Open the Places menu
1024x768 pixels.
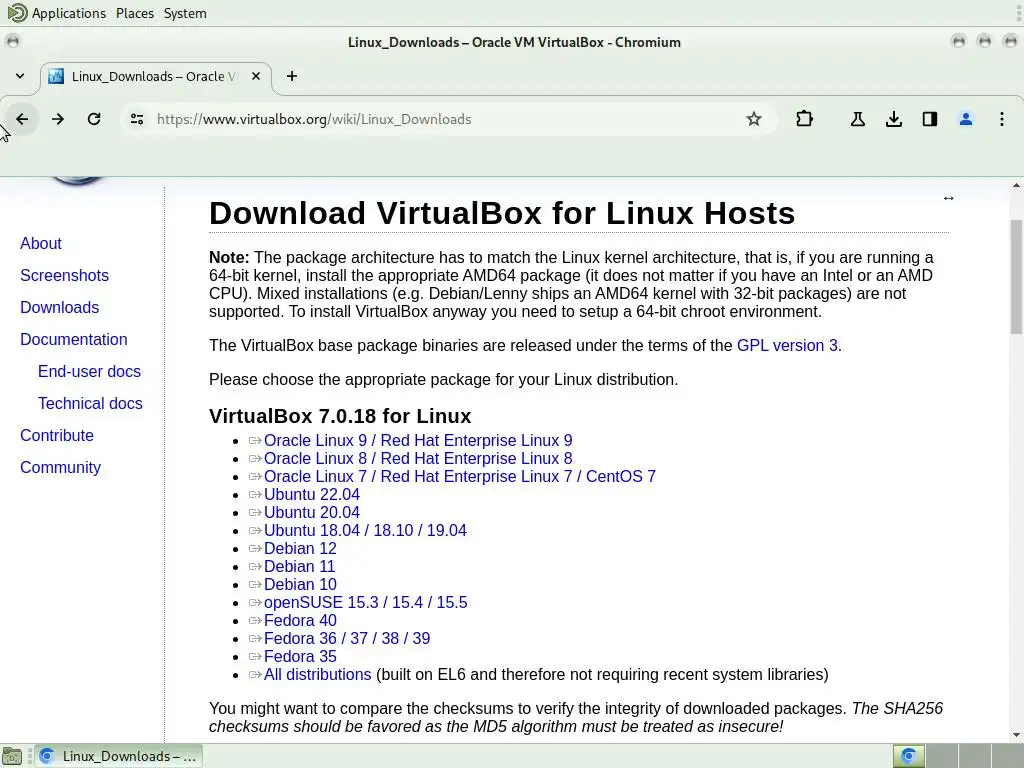click(x=135, y=13)
